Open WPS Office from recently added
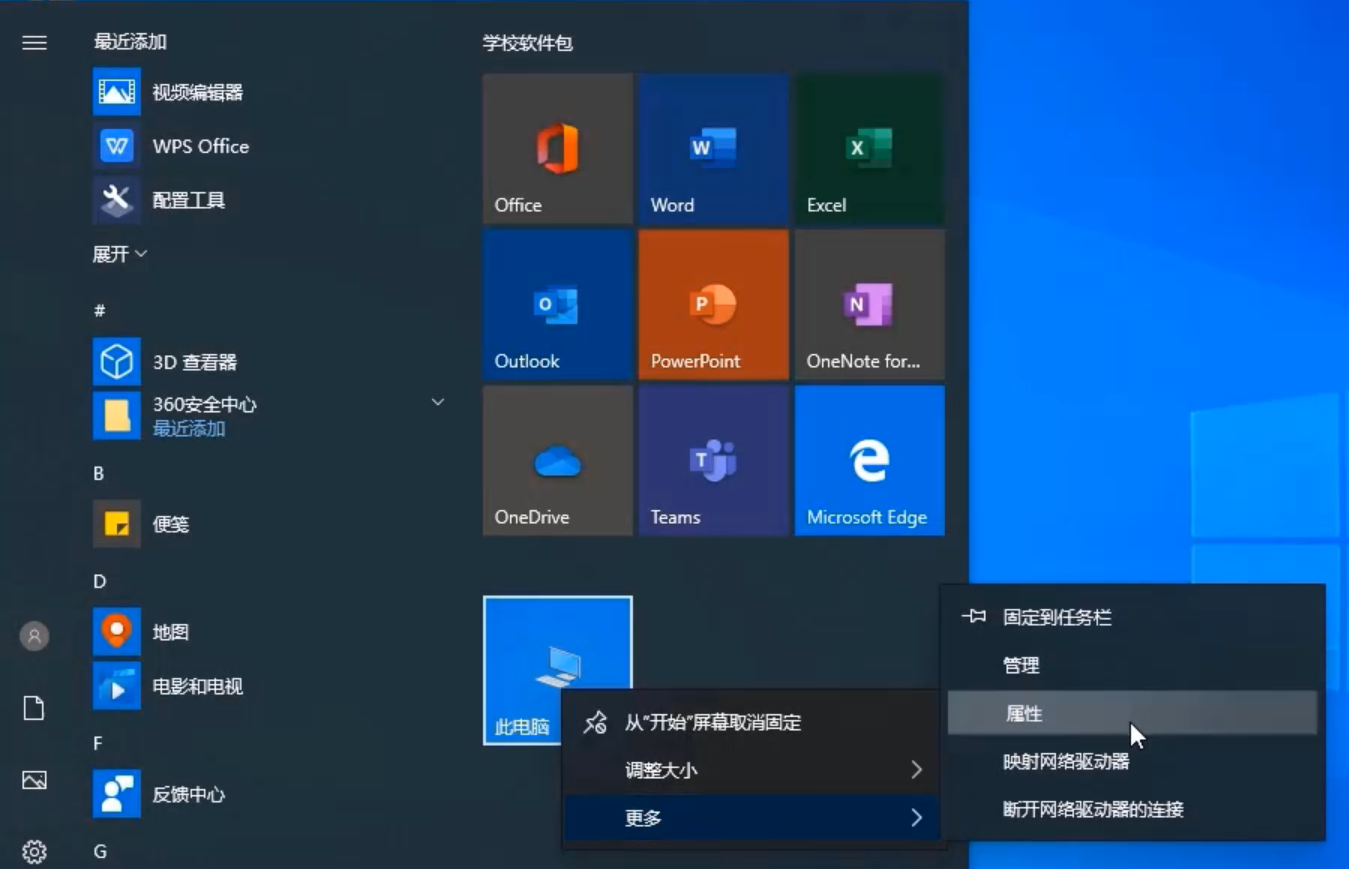 point(200,146)
